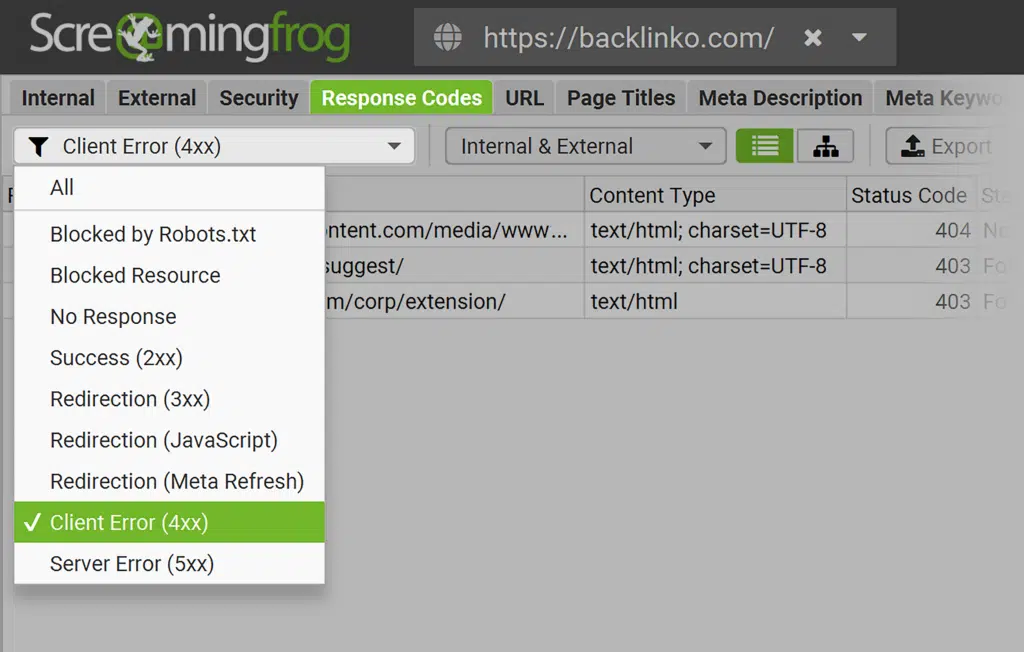Click the list view icon
The height and width of the screenshot is (652, 1024).
[x=765, y=147]
